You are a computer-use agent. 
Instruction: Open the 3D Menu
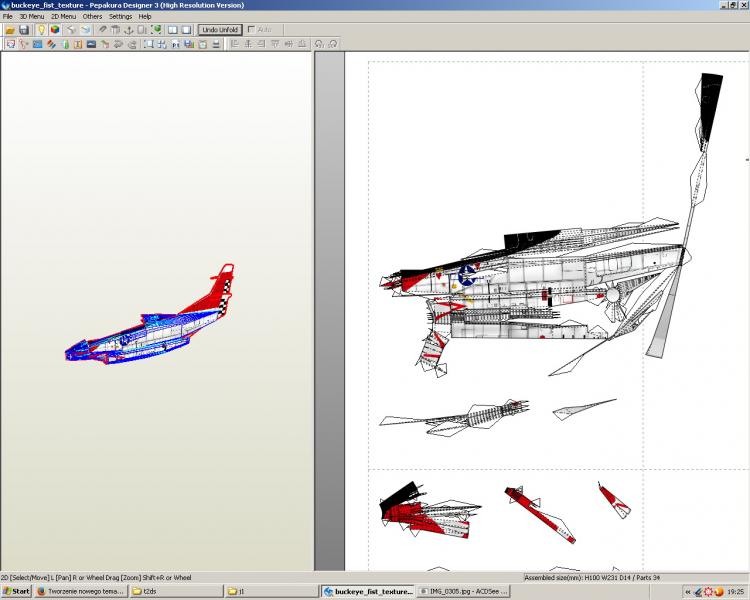point(30,17)
